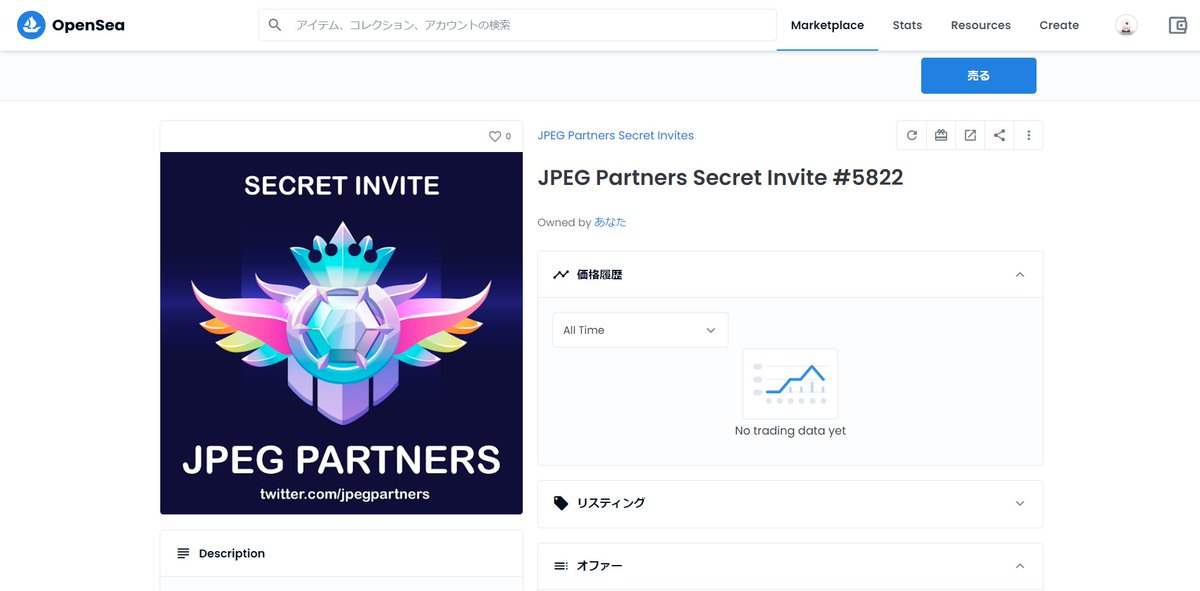The height and width of the screenshot is (591, 1200).
Task: Open the Resources menu
Action: click(x=980, y=26)
